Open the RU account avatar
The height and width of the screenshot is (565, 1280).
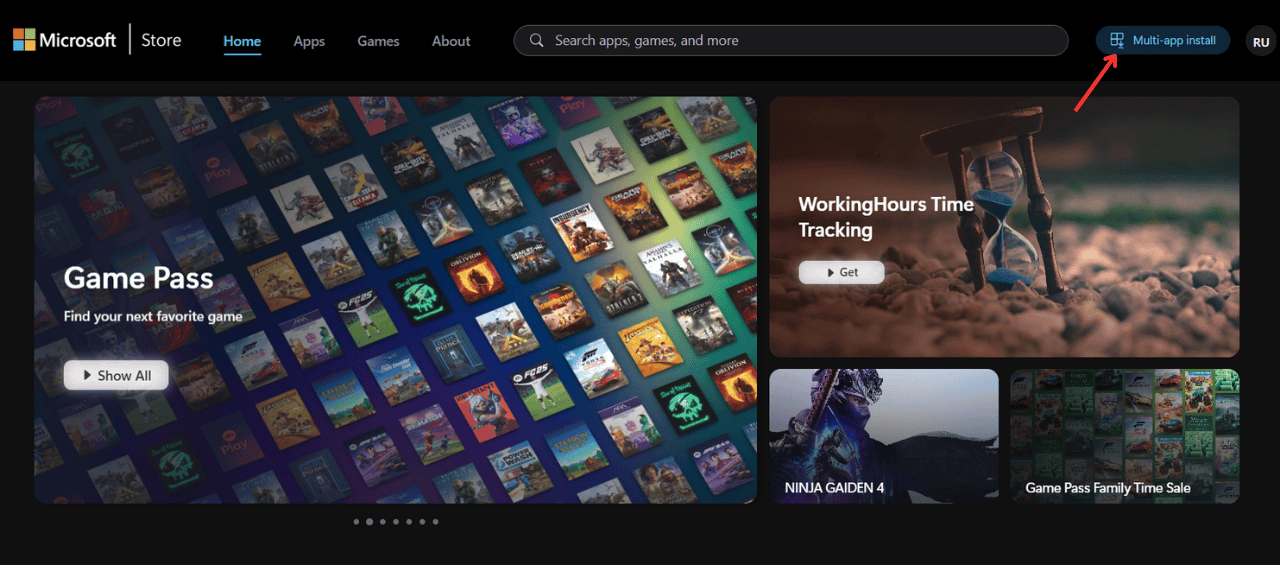[x=1260, y=42]
